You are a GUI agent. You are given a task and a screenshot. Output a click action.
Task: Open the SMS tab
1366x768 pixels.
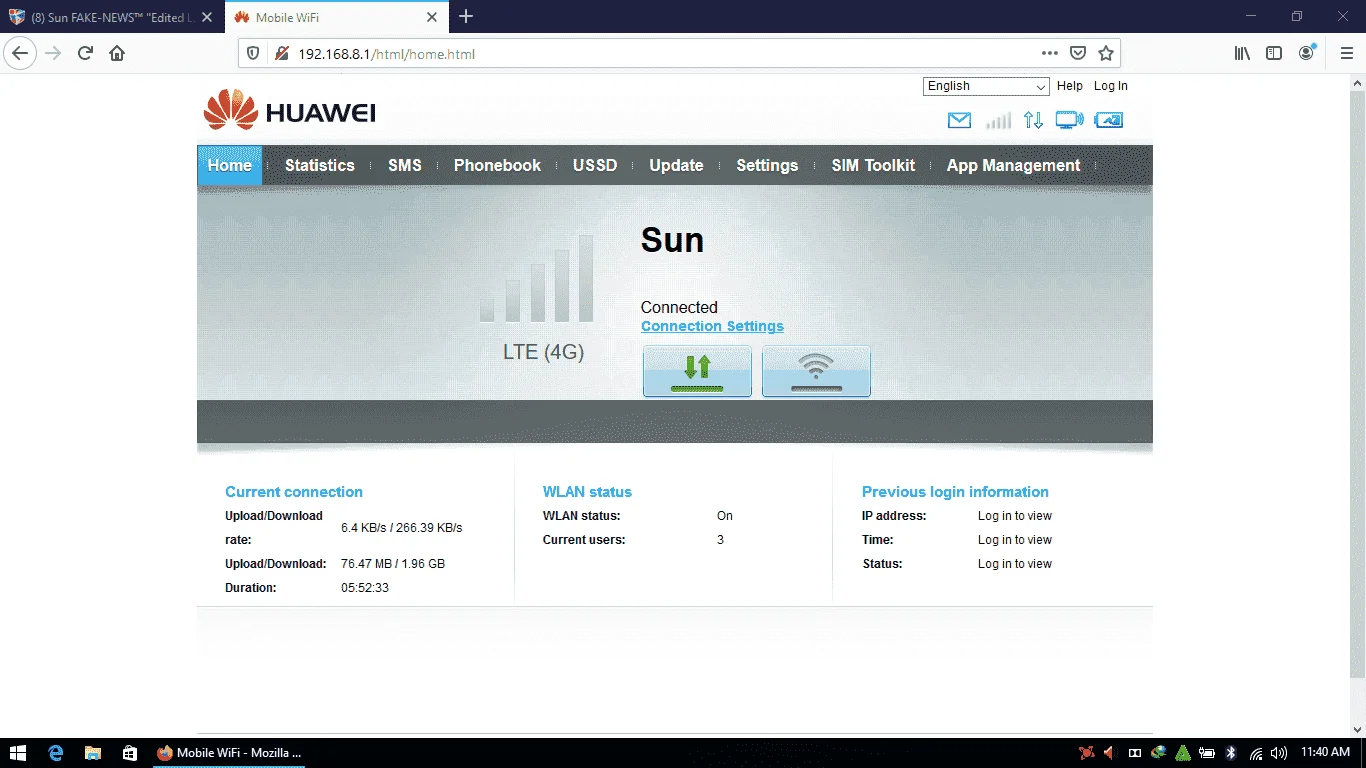point(405,165)
